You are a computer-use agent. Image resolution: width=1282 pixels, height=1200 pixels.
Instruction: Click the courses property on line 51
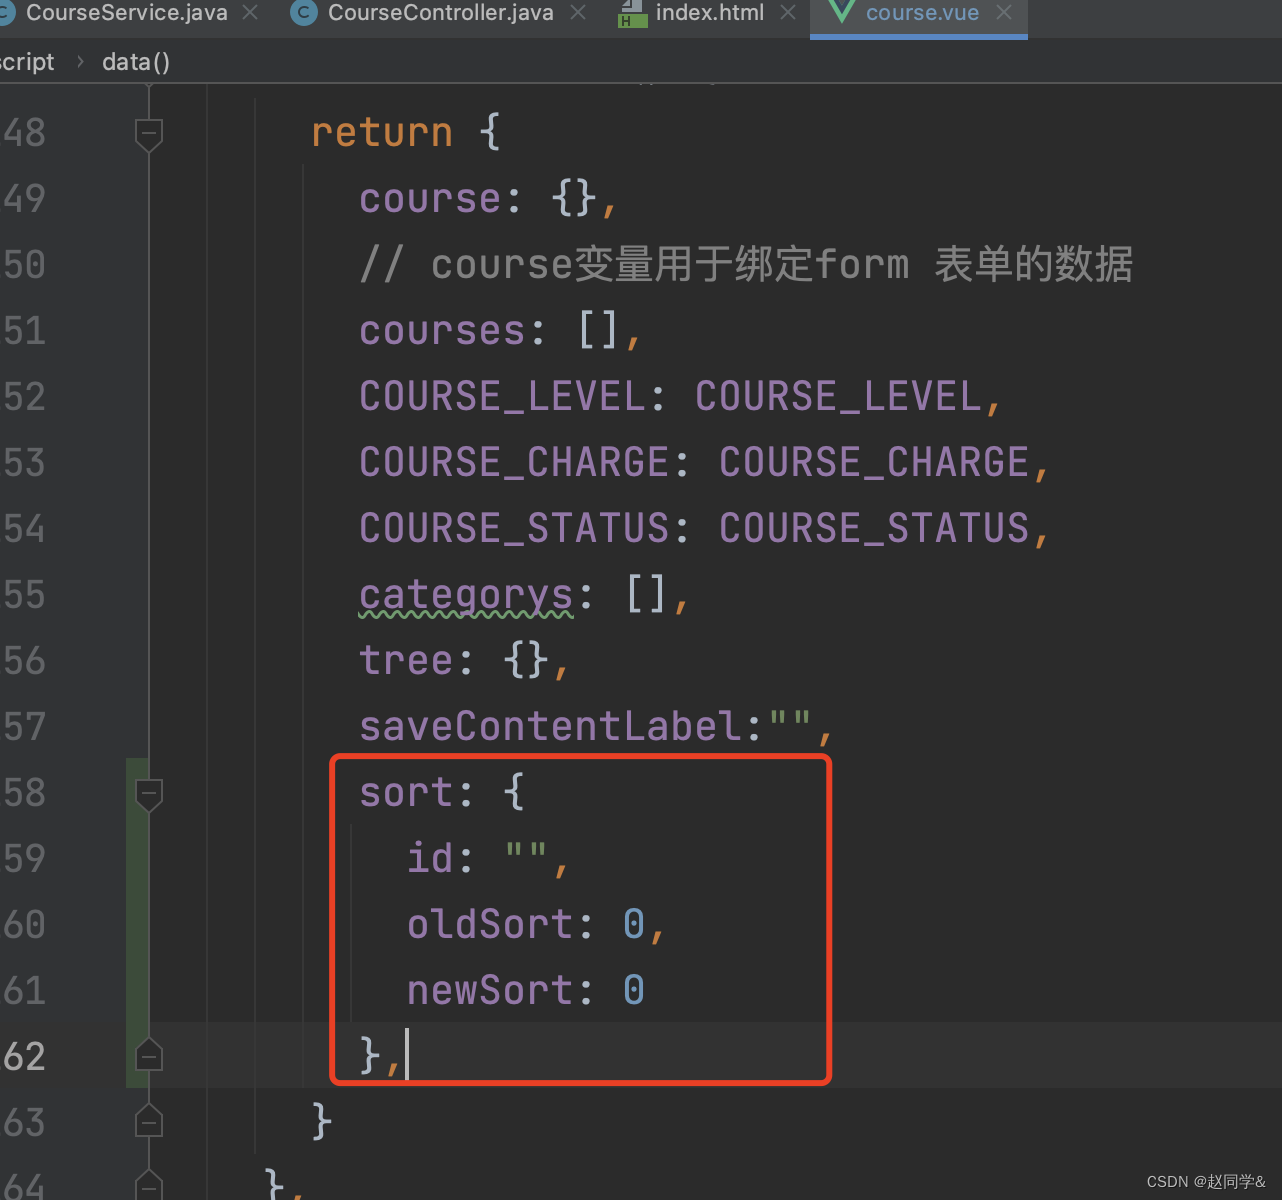point(442,330)
